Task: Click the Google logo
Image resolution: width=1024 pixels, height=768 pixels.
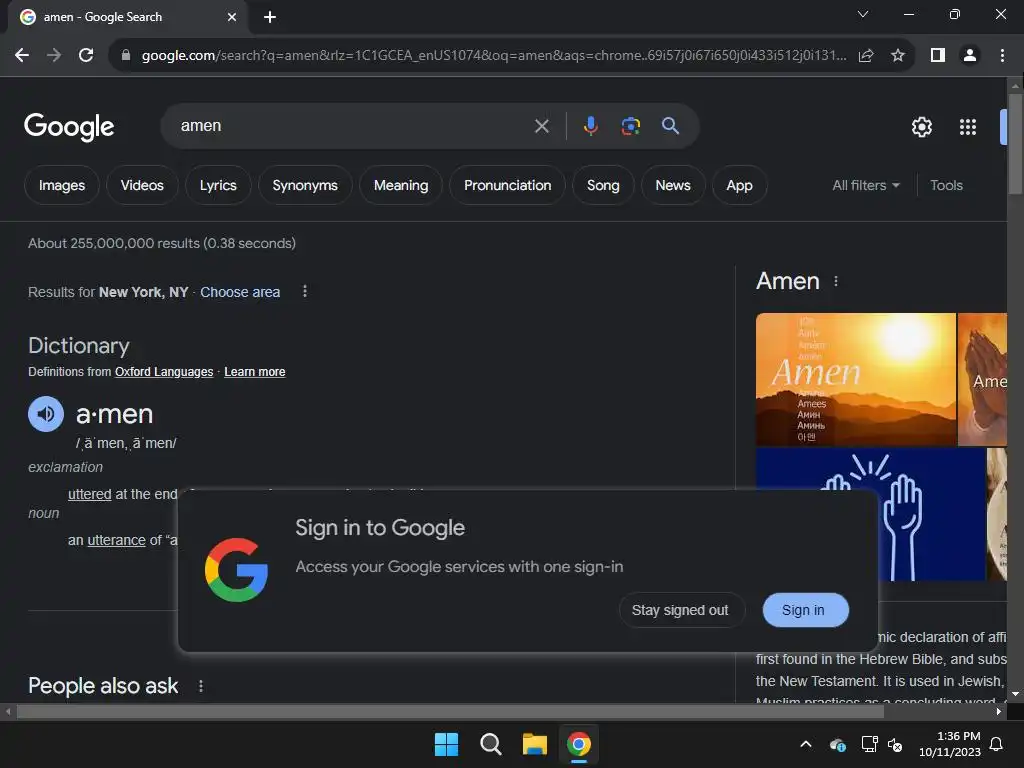Action: coord(69,127)
